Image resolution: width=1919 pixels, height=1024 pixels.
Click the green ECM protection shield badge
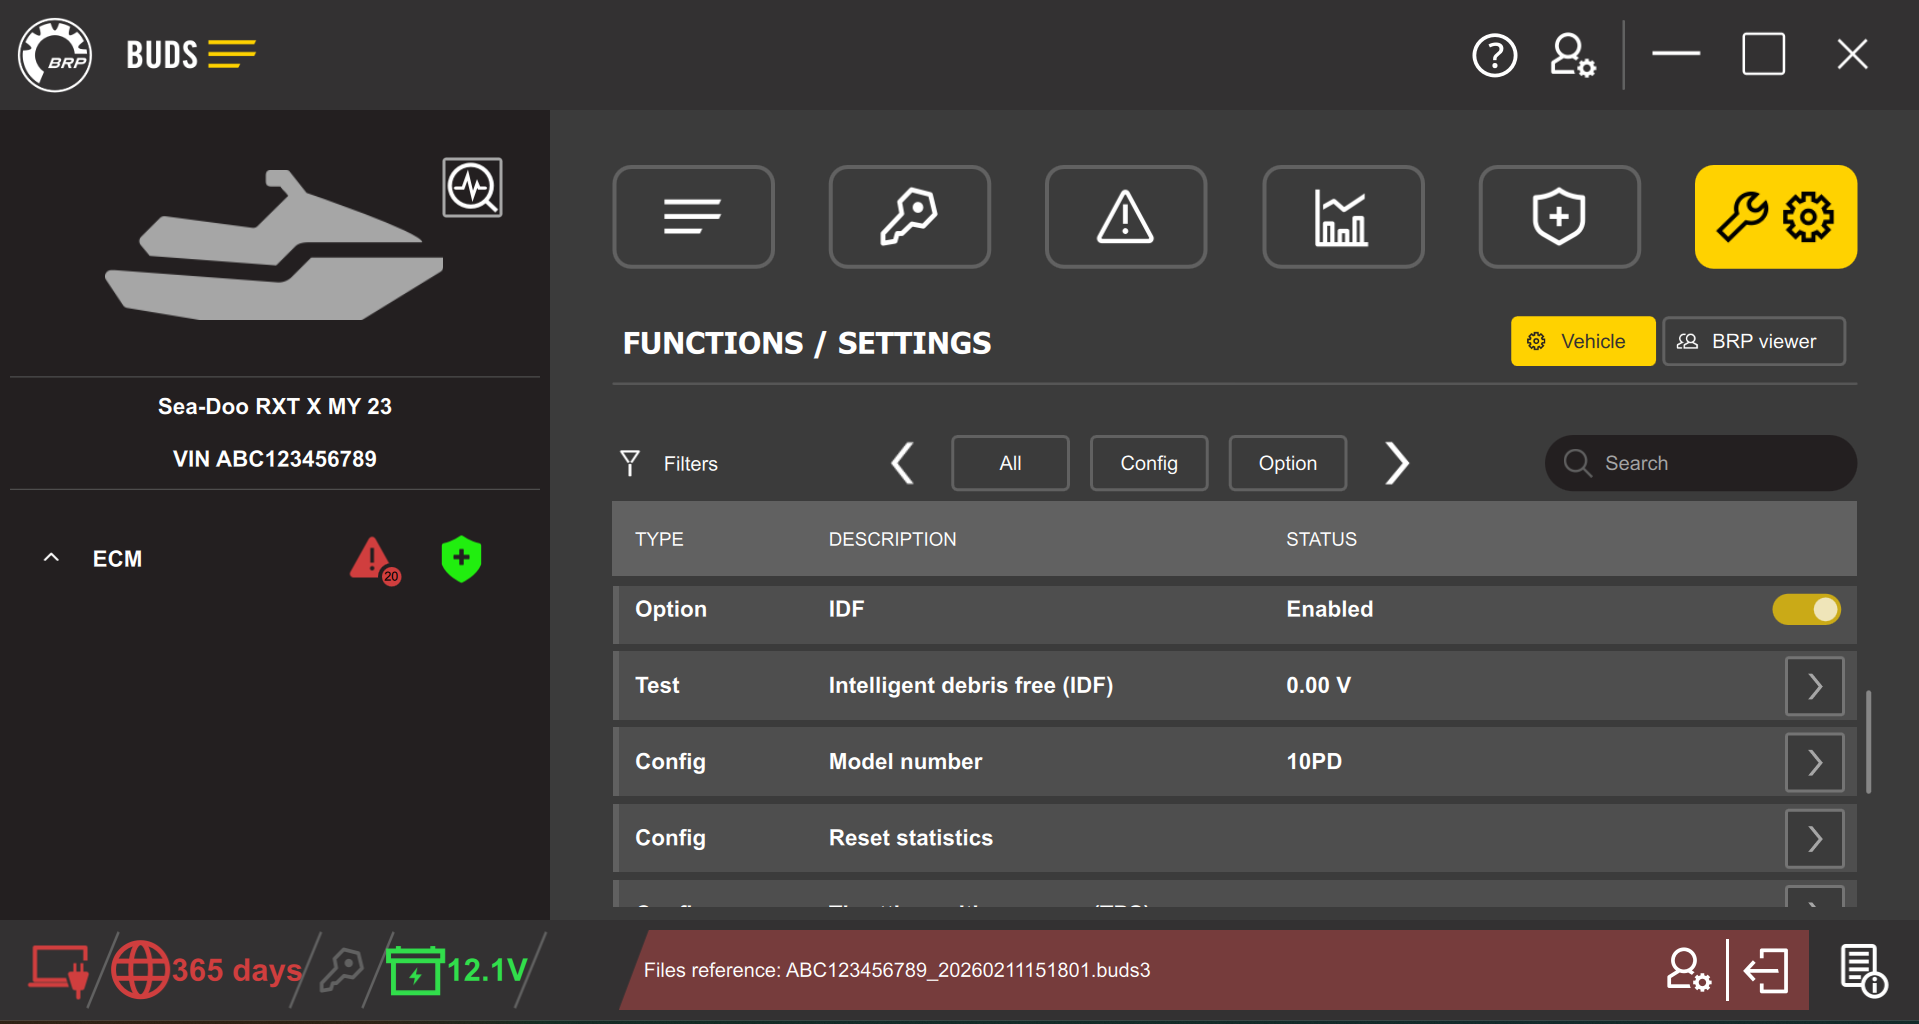pyautogui.click(x=460, y=560)
